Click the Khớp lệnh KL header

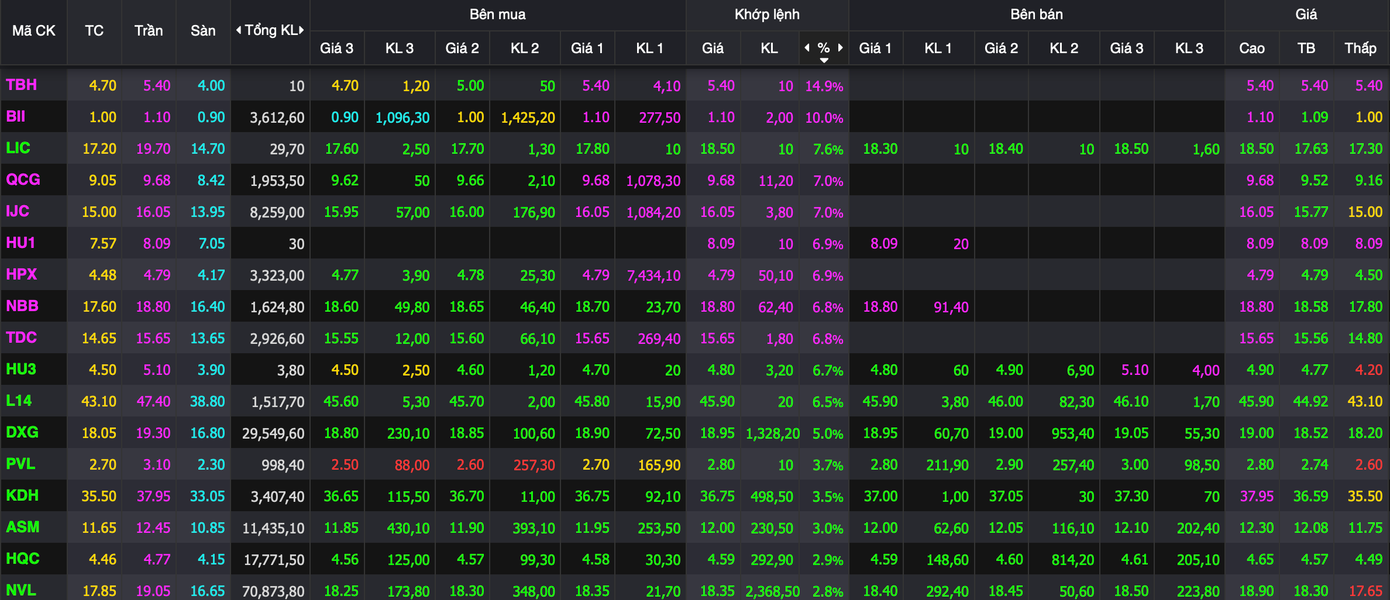point(769,48)
